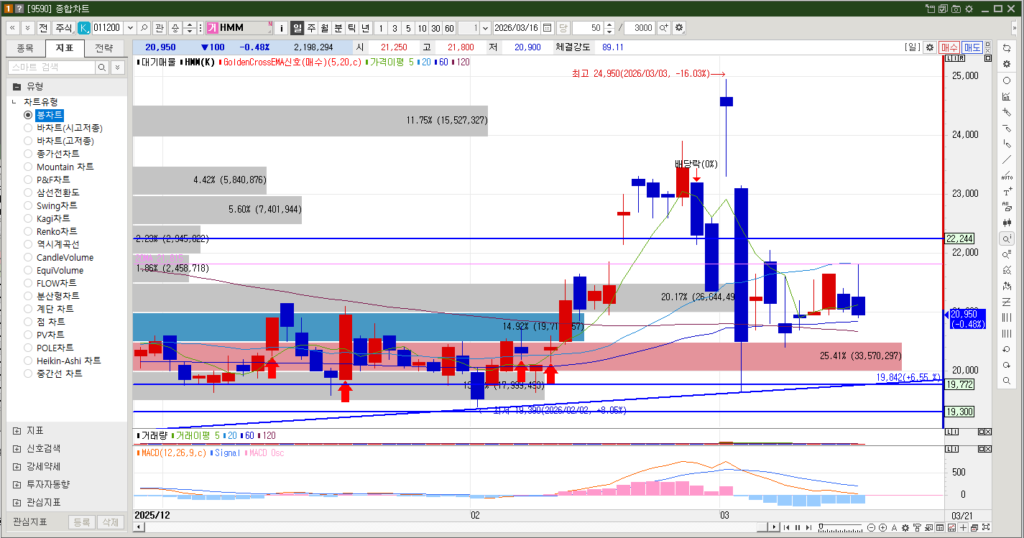
Task: Click the stock search magnifier icon
Action: (145, 27)
